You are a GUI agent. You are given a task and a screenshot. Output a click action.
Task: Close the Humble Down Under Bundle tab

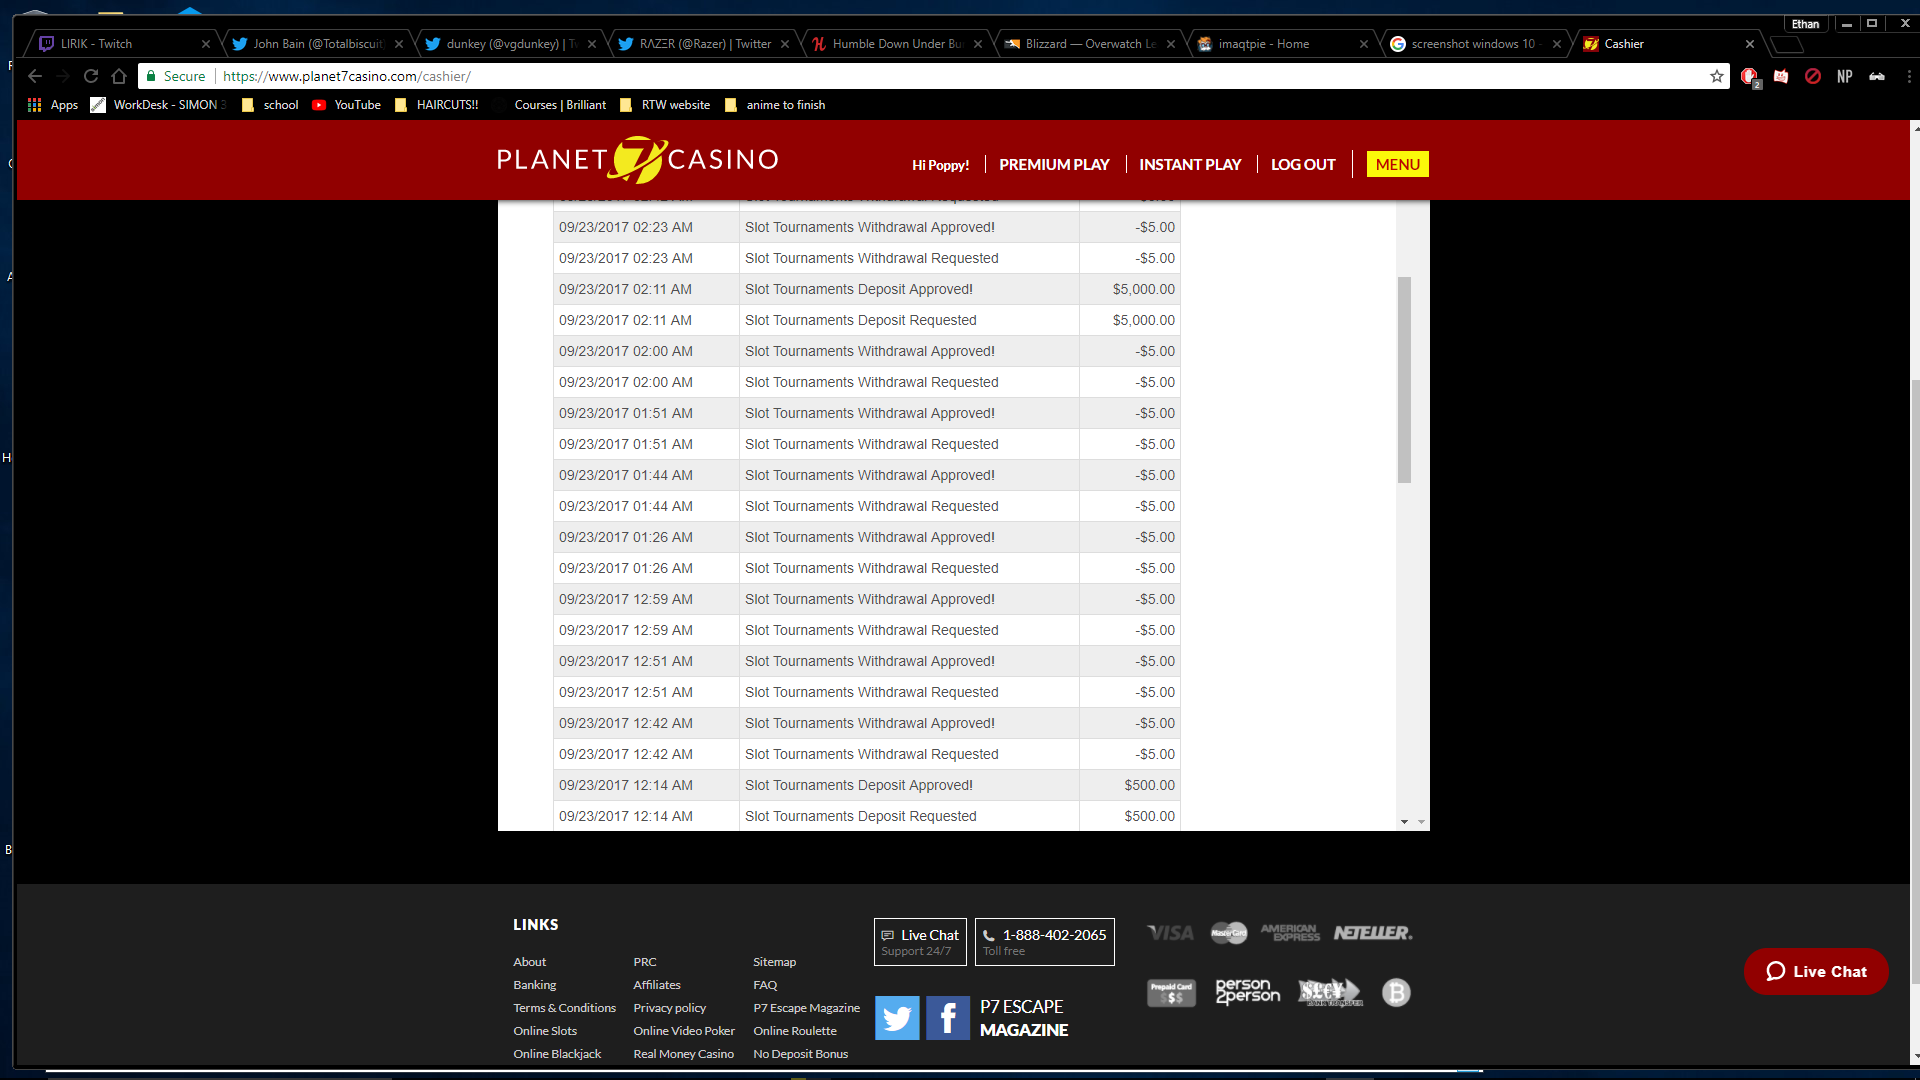click(978, 44)
